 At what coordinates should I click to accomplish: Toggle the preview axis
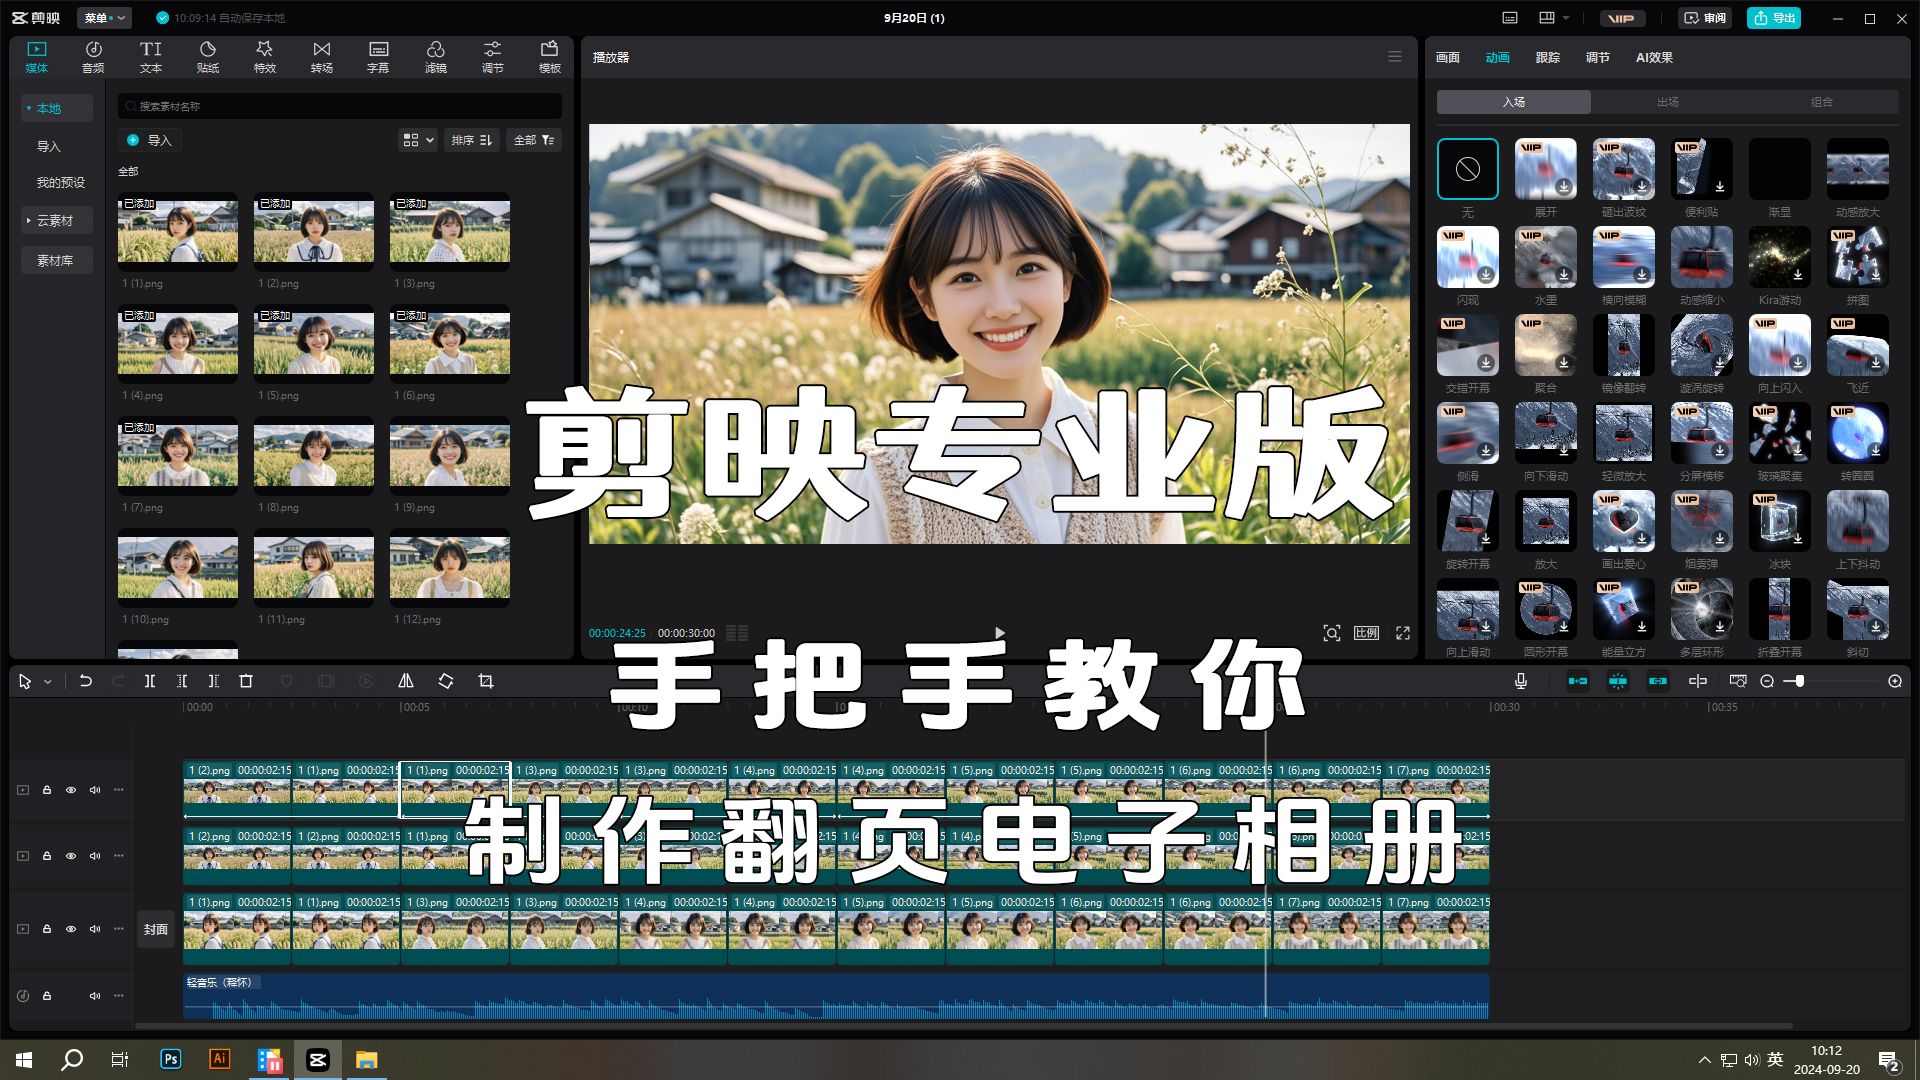[1698, 681]
